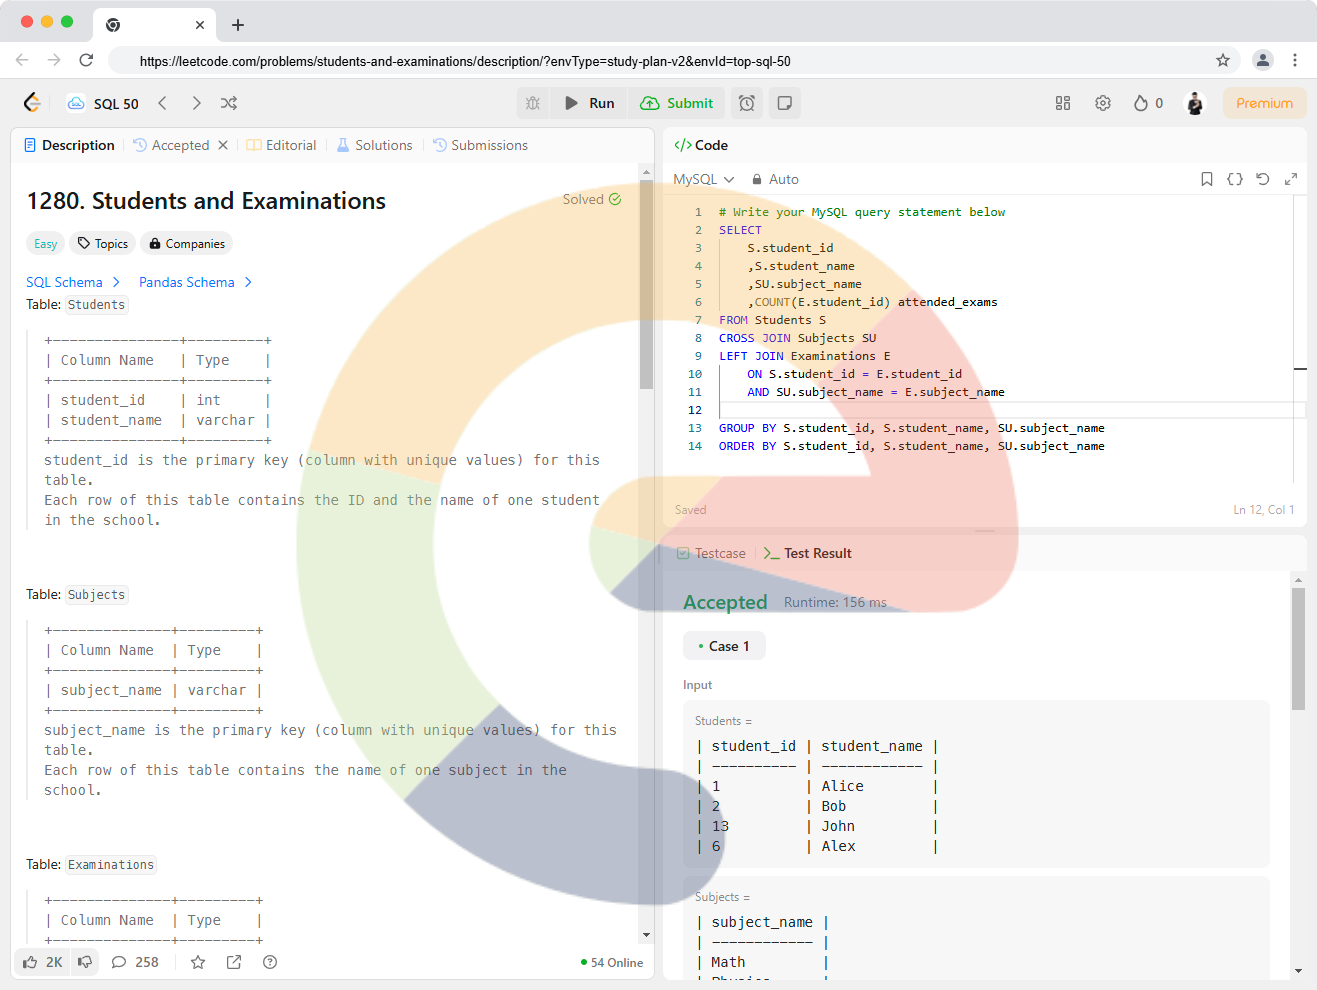Image resolution: width=1317 pixels, height=990 pixels.
Task: Click the Premium button
Action: click(1264, 103)
